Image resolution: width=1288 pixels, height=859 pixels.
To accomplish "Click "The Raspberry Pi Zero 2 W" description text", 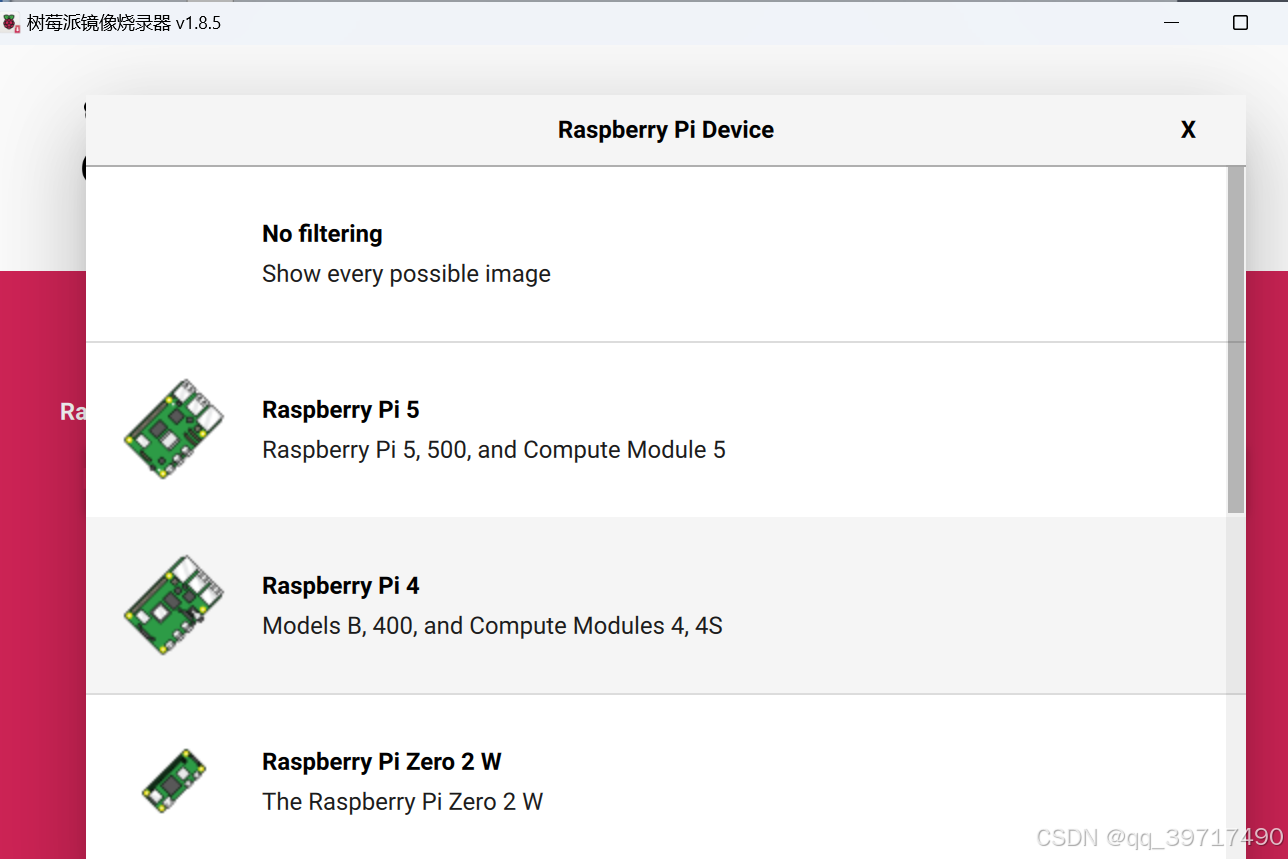I will [402, 802].
